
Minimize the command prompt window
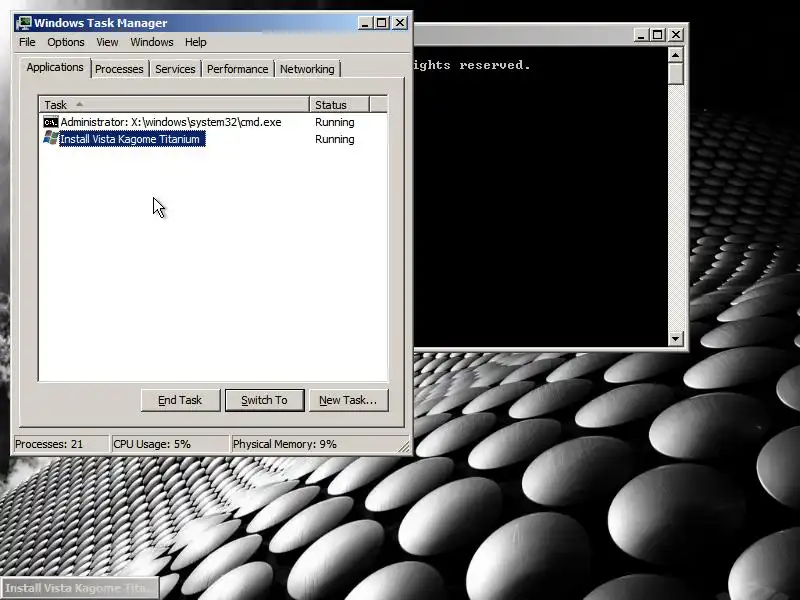point(641,35)
